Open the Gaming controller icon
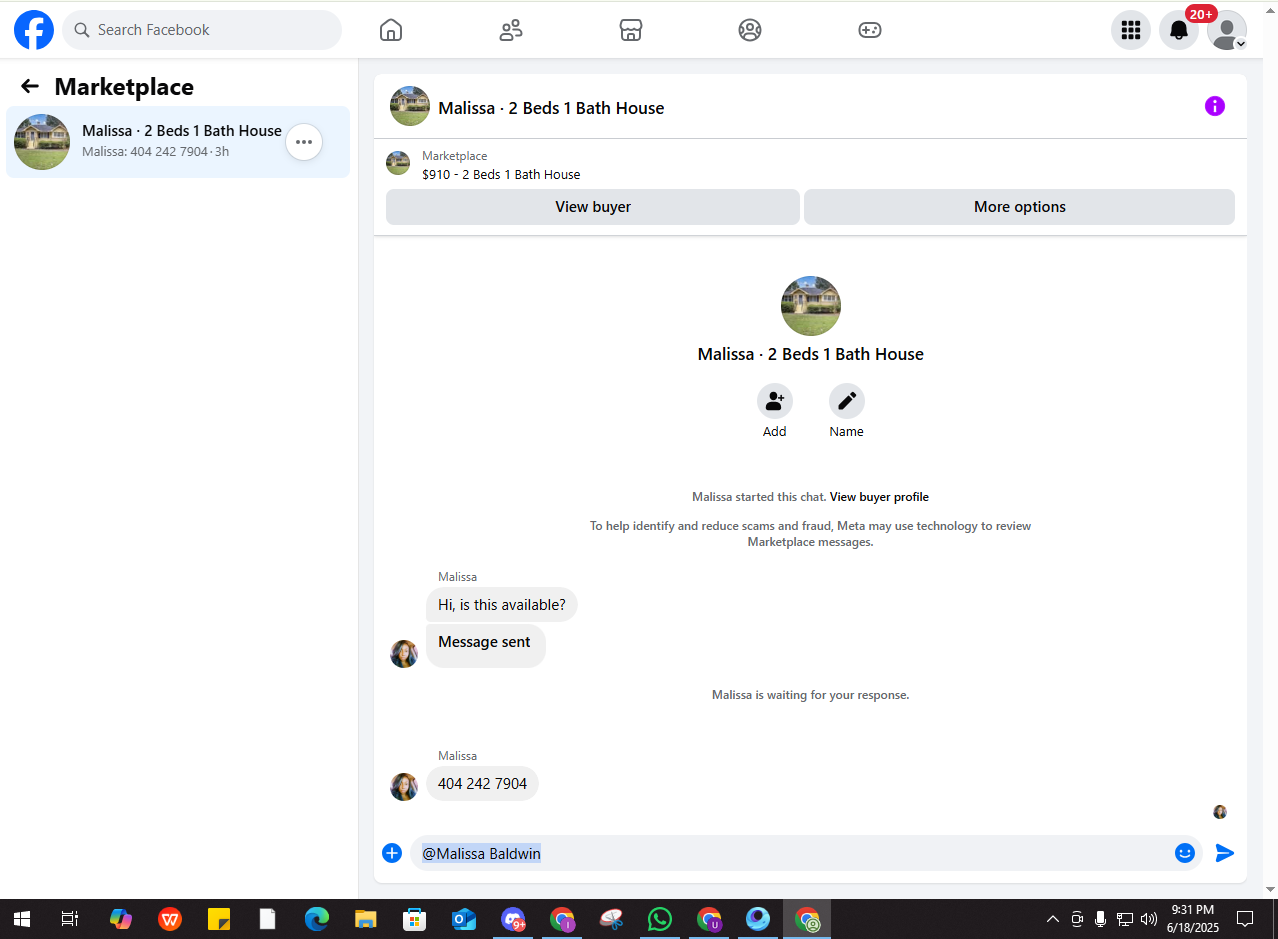 tap(870, 30)
